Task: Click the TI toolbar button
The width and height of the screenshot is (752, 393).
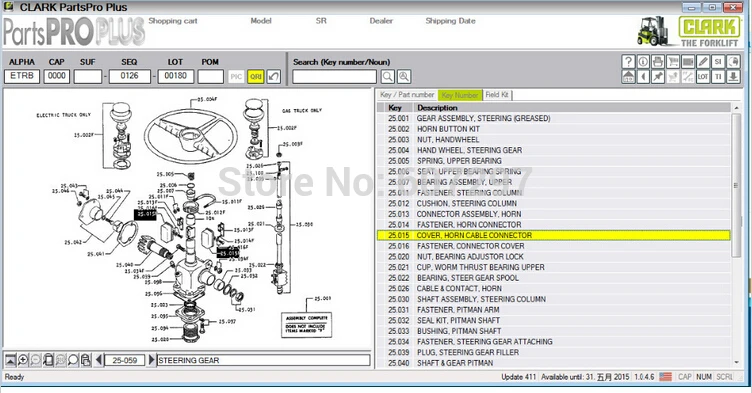Action: click(718, 77)
